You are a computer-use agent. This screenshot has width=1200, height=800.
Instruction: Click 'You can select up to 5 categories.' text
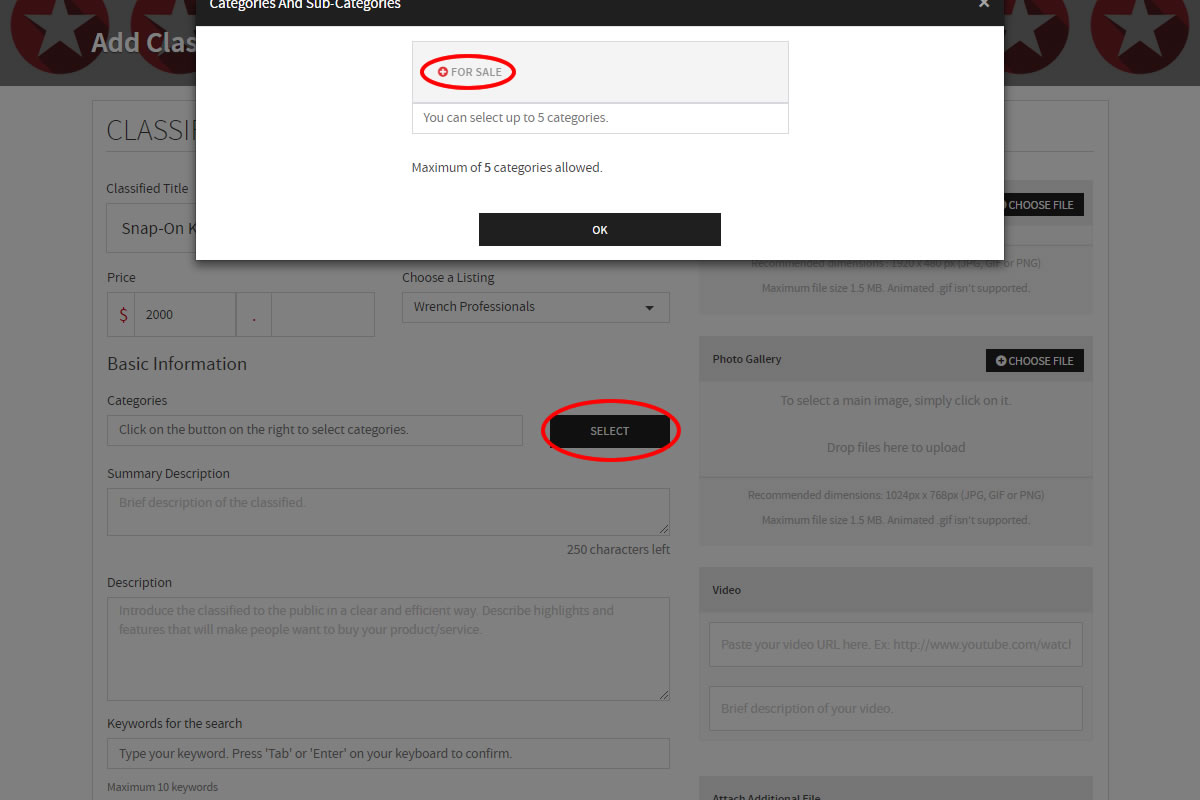pos(516,118)
